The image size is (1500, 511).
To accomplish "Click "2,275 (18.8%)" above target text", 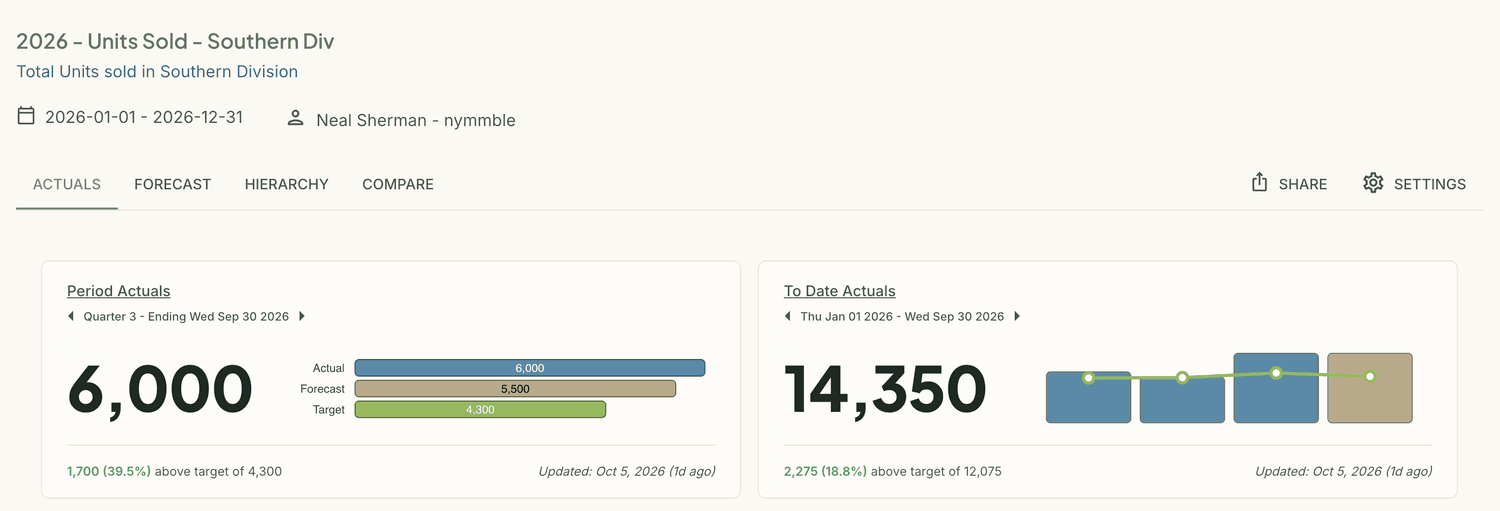I will (x=826, y=471).
